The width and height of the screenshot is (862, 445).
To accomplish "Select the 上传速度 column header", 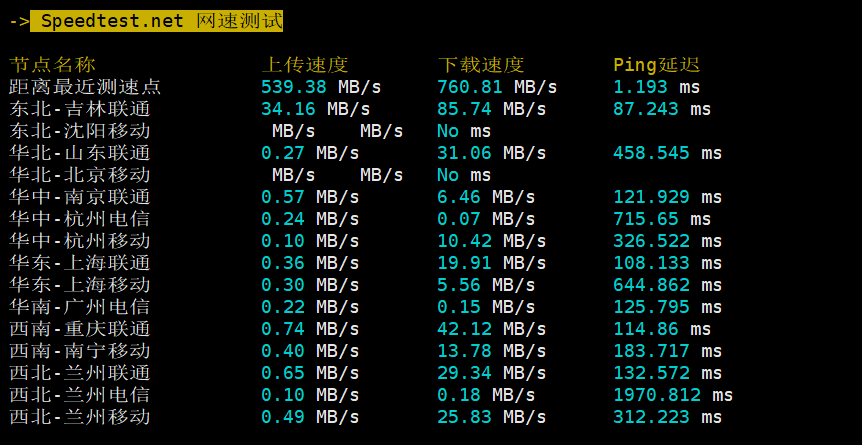I will (304, 65).
